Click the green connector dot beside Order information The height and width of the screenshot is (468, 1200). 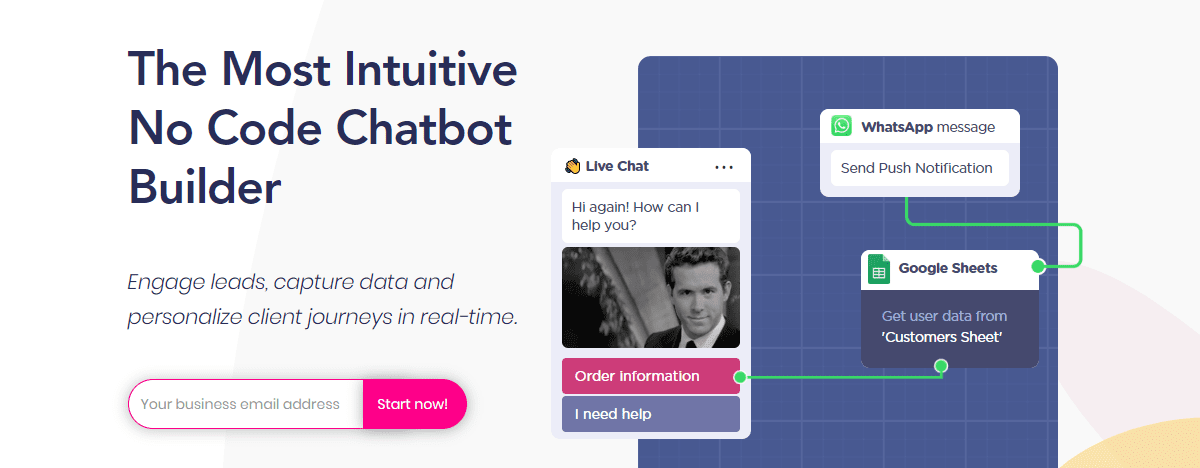740,377
